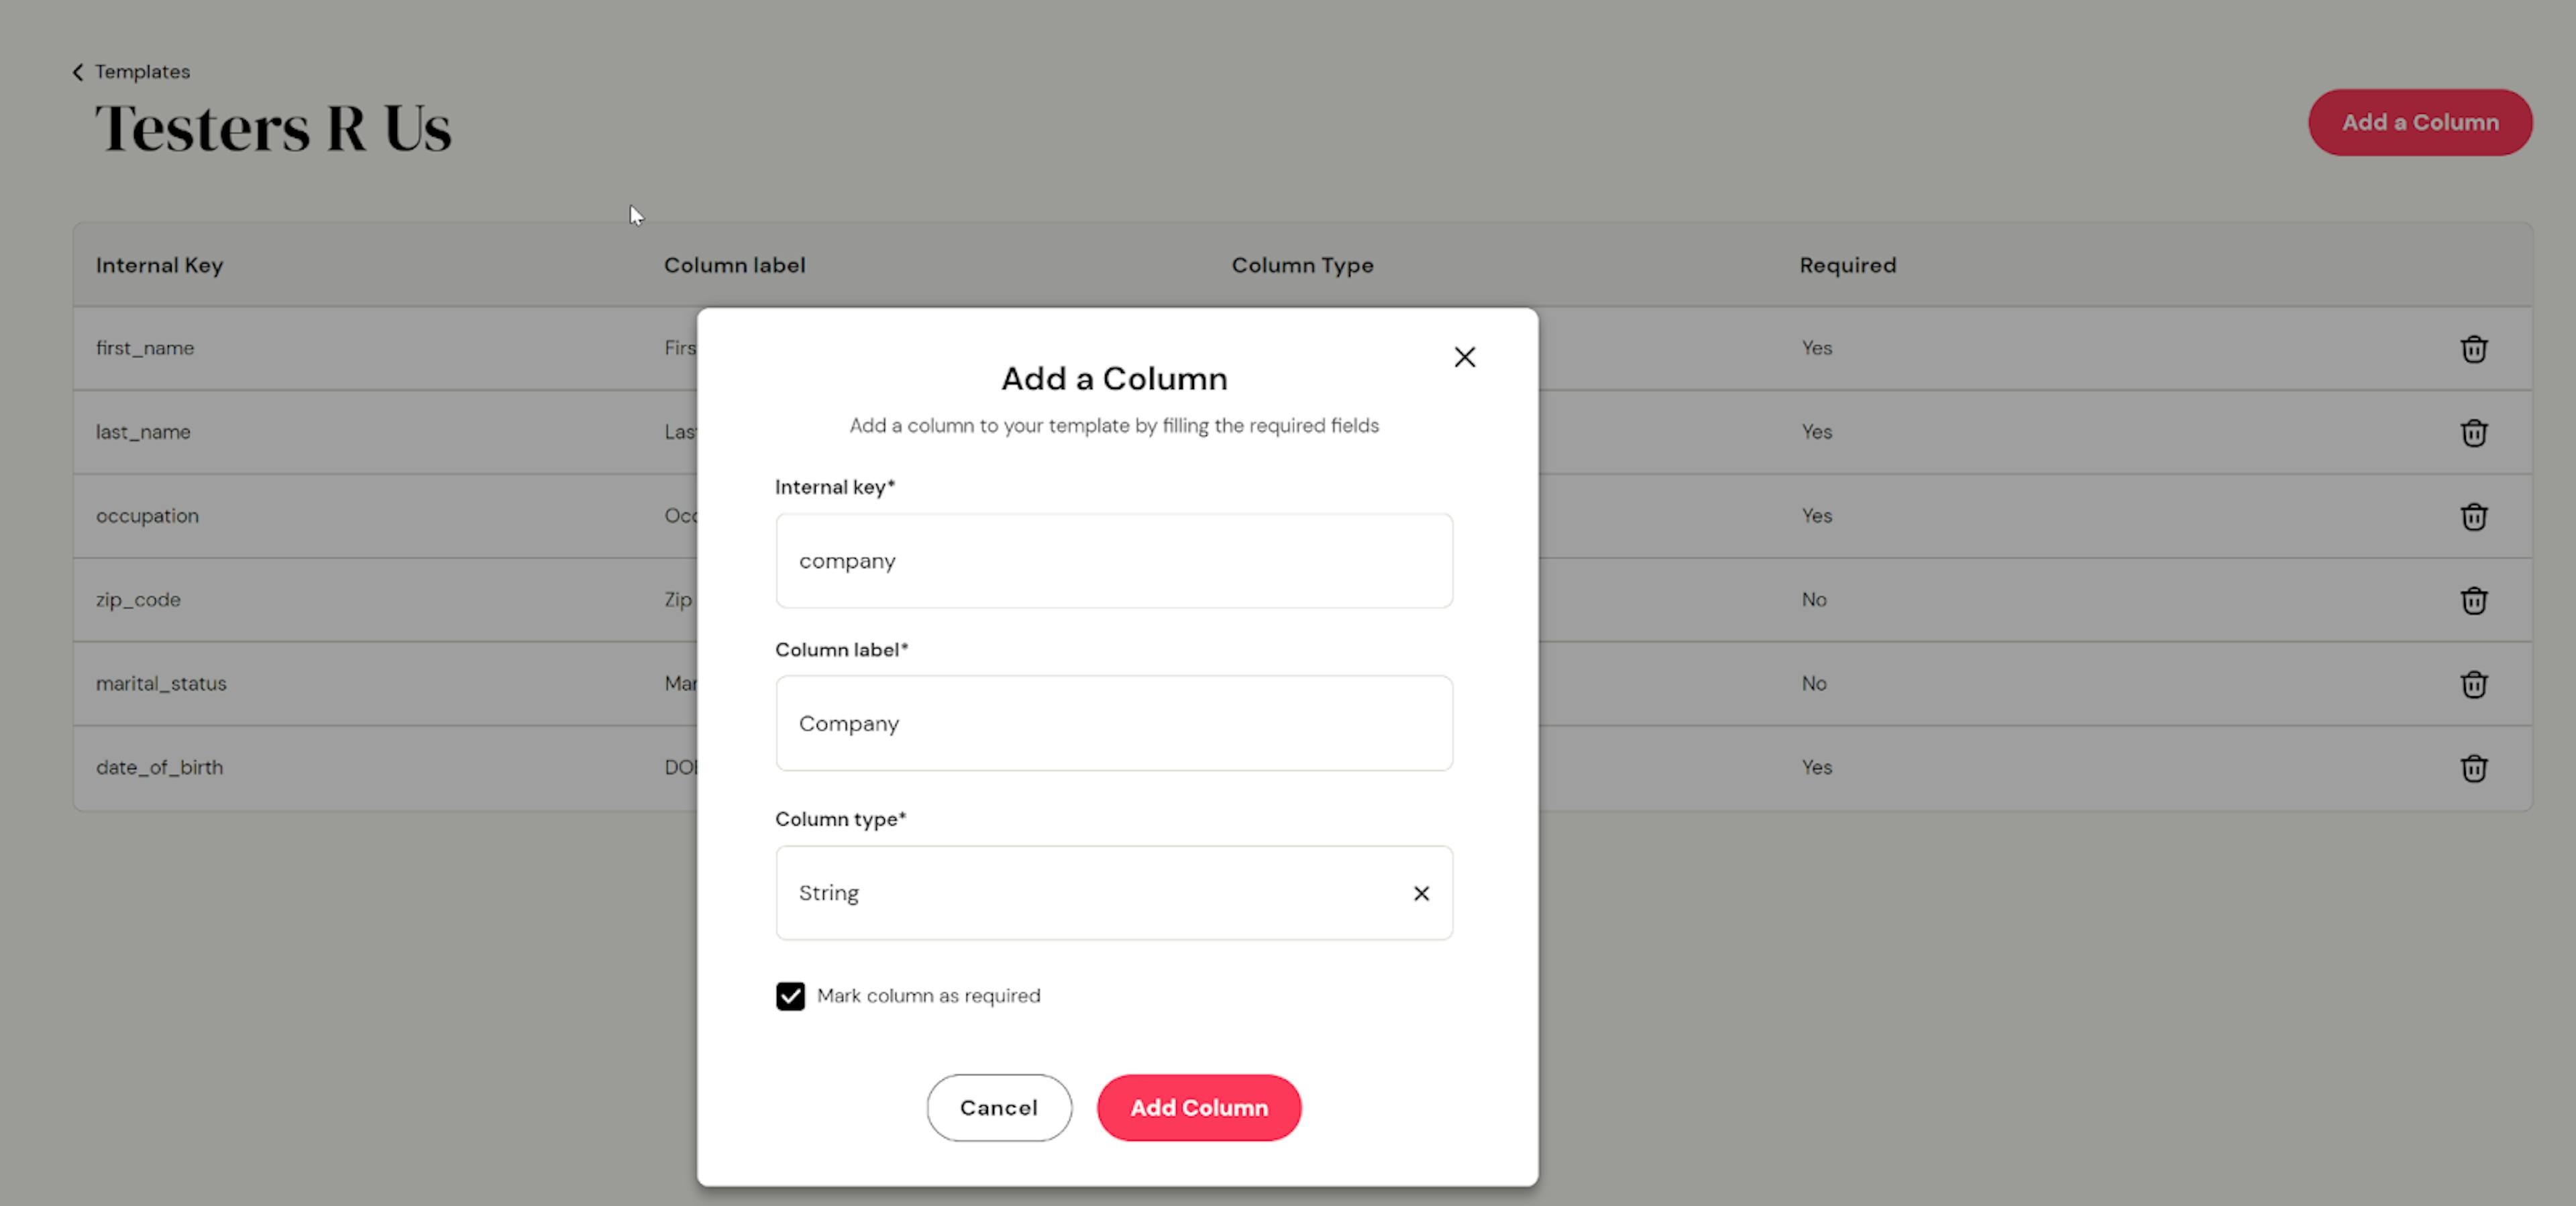Click the Add a Column header button
This screenshot has width=2576, height=1206.
click(x=2419, y=123)
